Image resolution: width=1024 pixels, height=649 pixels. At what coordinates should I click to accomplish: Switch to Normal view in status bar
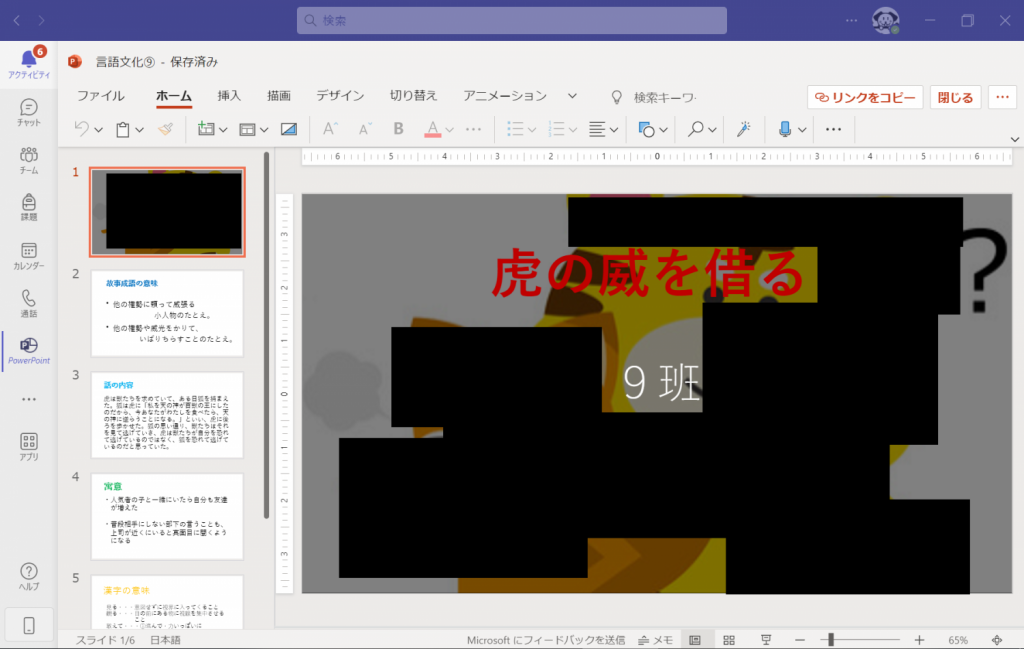click(x=695, y=640)
